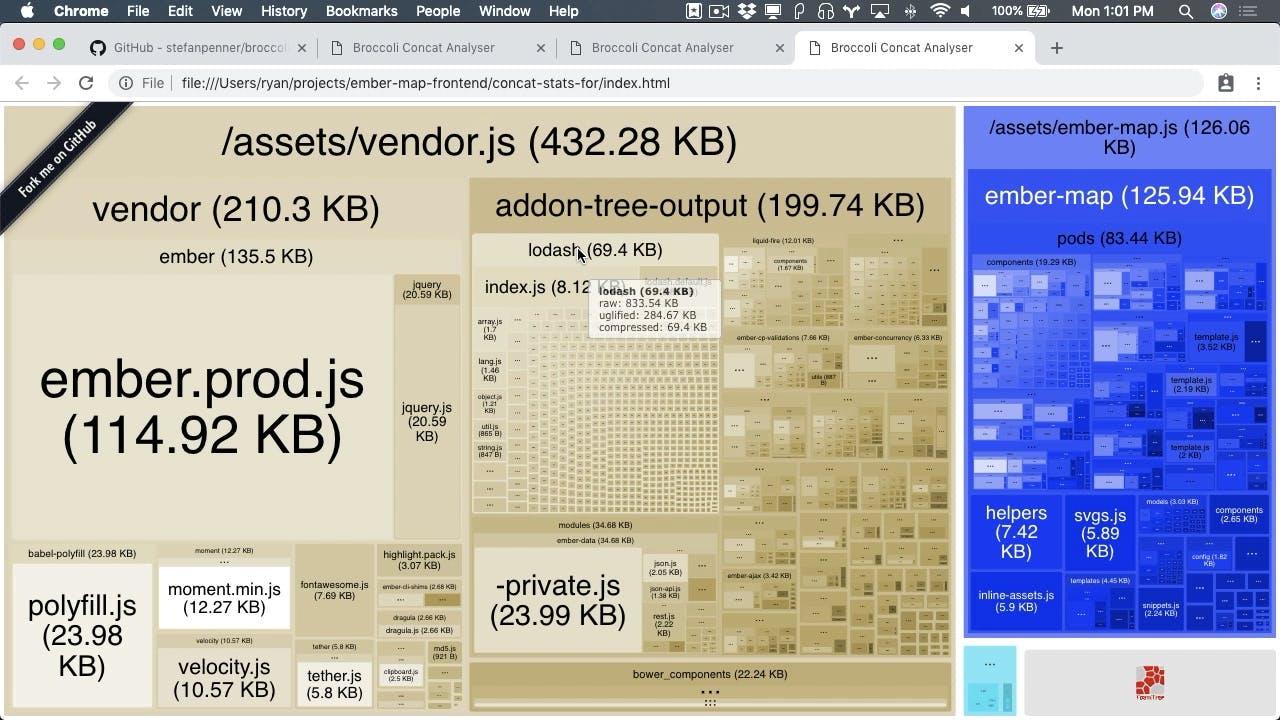The image size is (1280, 720).
Task: Click the ember-map (125.94 KB) header
Action: pos(1119,195)
